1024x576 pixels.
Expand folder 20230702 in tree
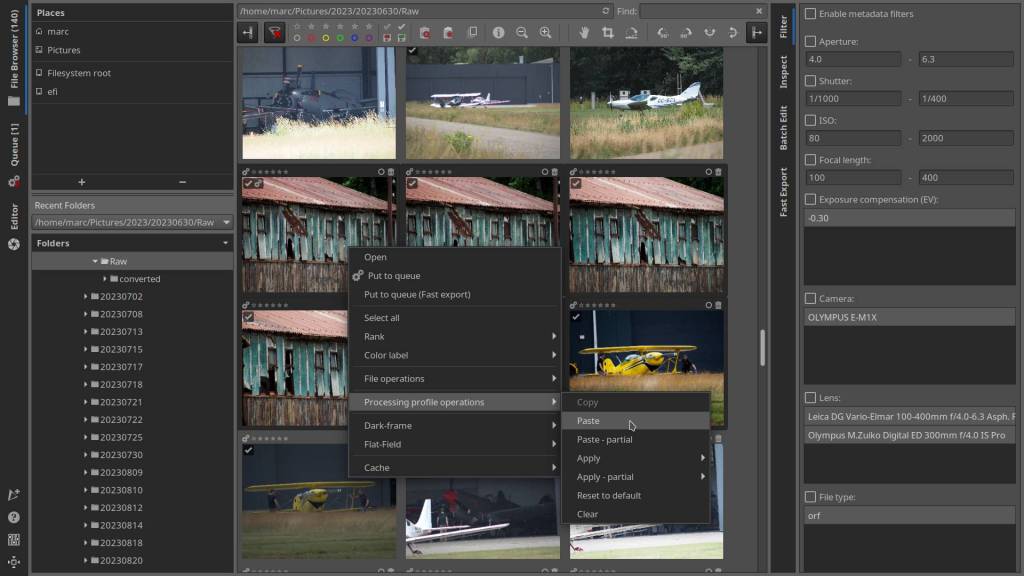click(x=86, y=296)
